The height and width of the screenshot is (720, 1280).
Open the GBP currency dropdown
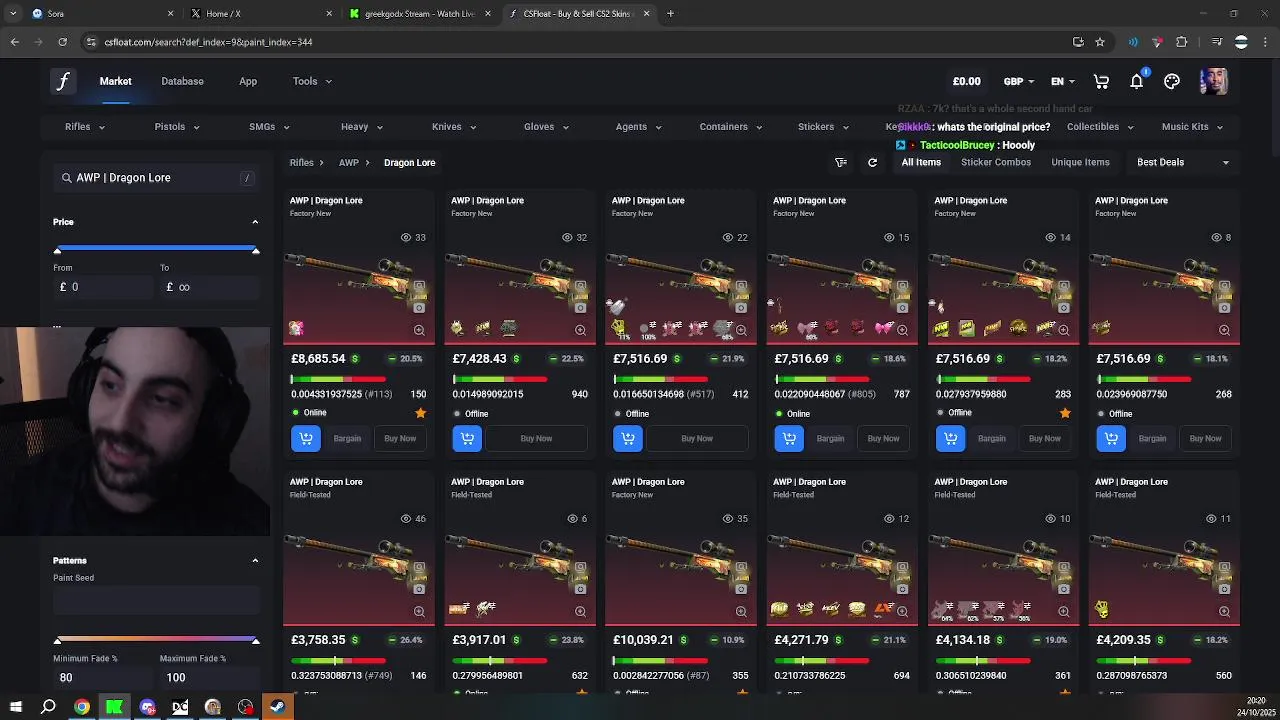[1020, 81]
